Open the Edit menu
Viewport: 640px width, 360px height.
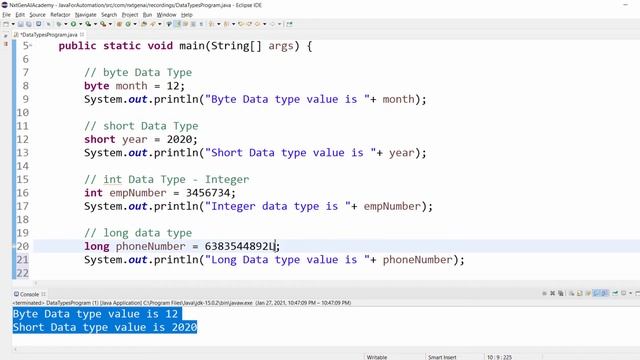(20, 15)
